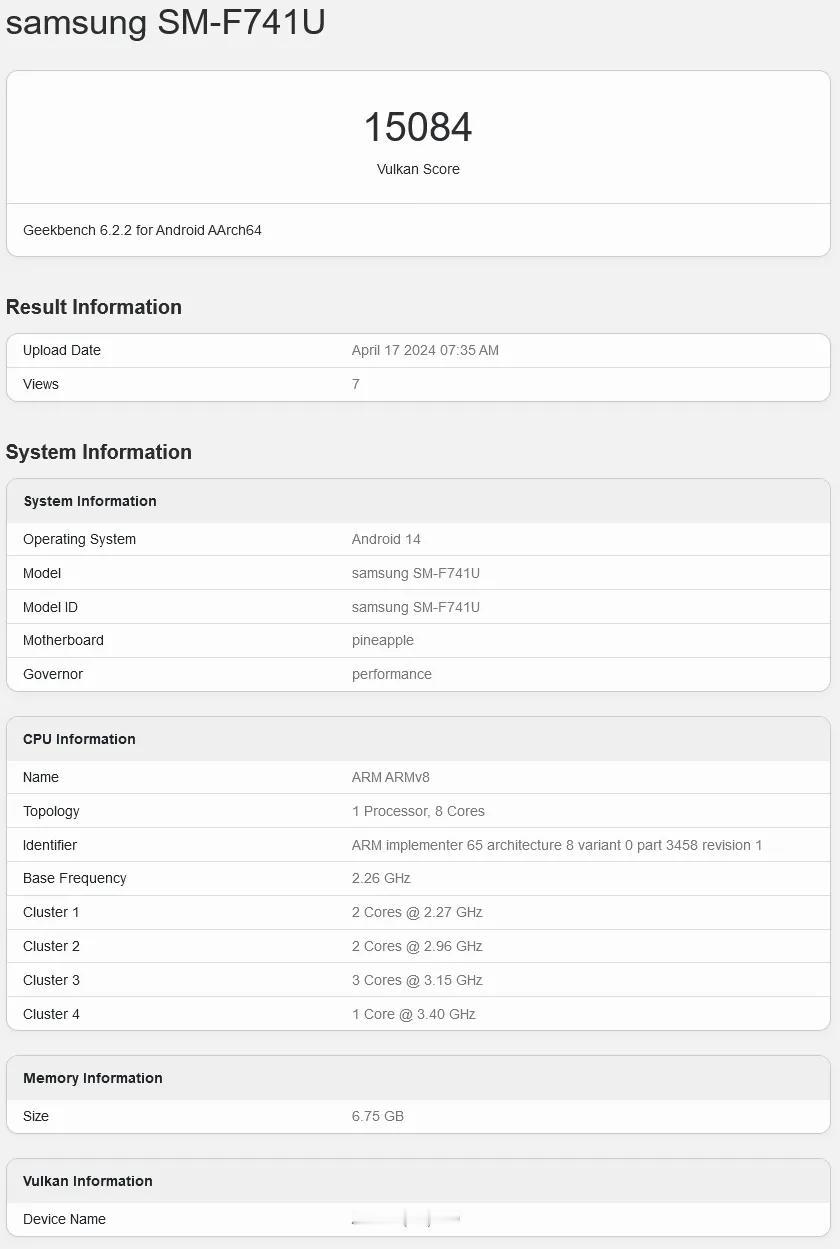Click the 'Base Frequency' row label
The image size is (840, 1249).
(75, 878)
